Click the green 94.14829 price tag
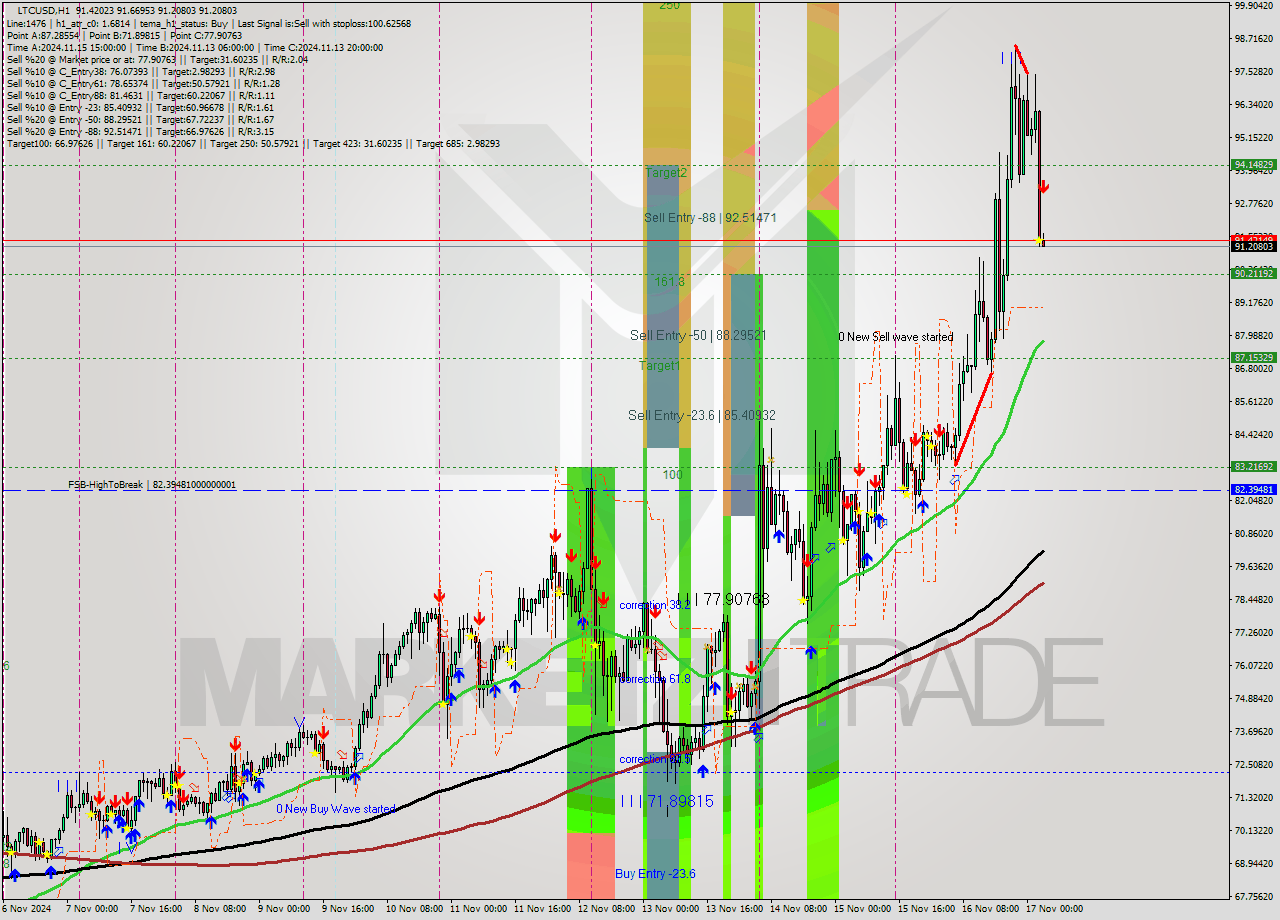This screenshot has height=920, width=1280. pyautogui.click(x=1253, y=164)
